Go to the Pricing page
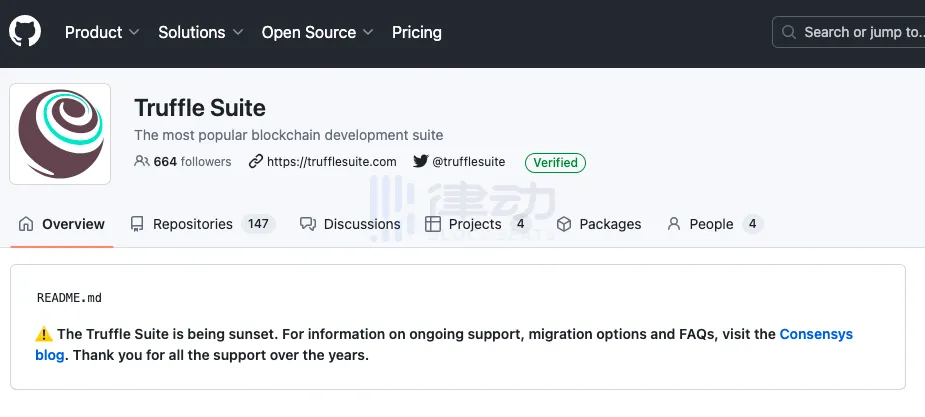925x417 pixels. tap(416, 32)
